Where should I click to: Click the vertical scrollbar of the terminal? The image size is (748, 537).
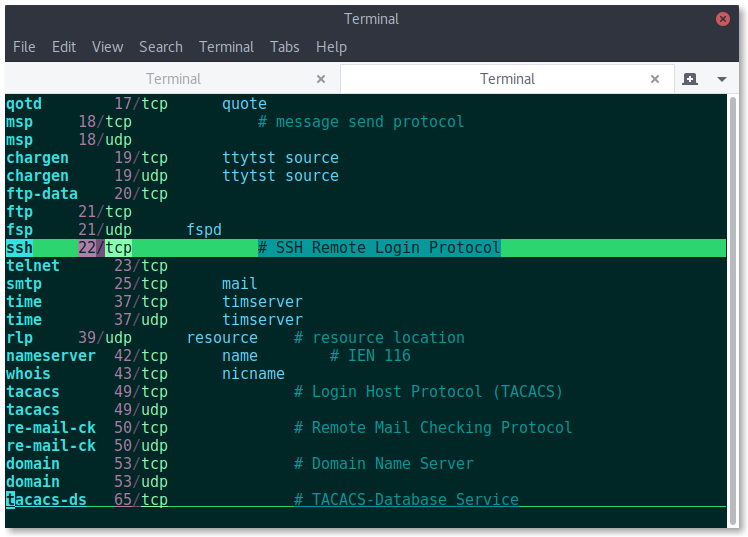[x=733, y=310]
